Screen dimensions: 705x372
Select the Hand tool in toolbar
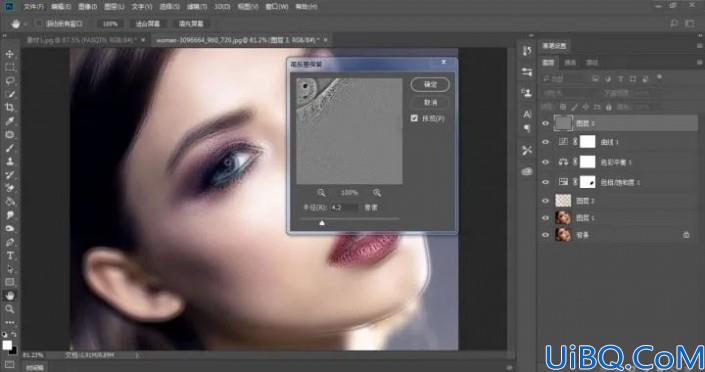(9, 296)
